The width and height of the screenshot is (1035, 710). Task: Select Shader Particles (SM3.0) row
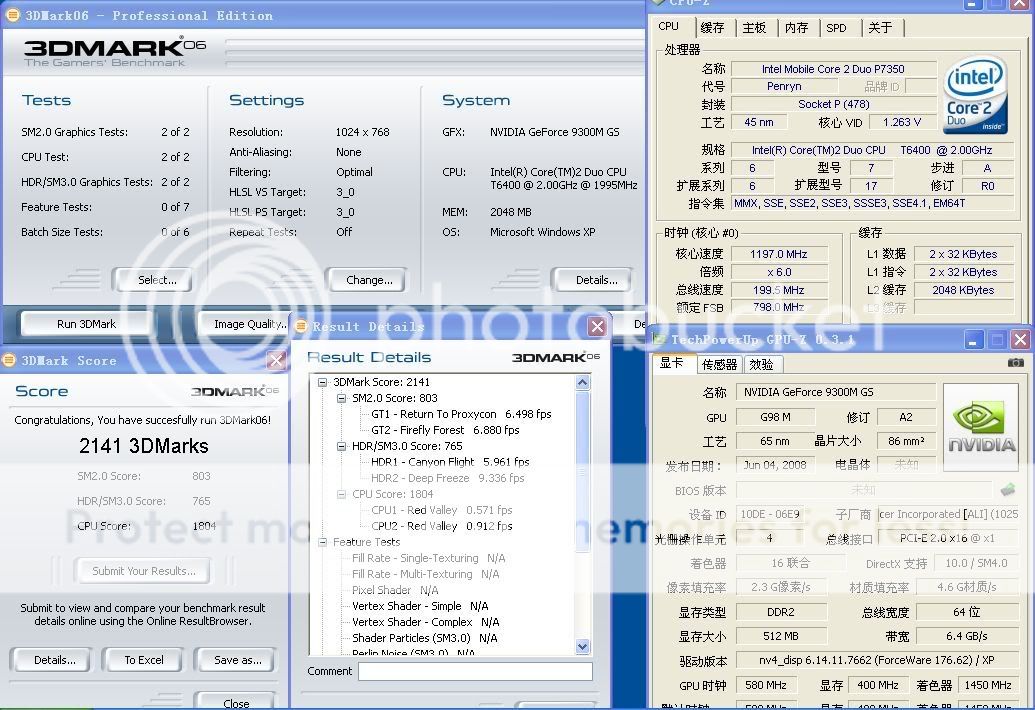424,638
